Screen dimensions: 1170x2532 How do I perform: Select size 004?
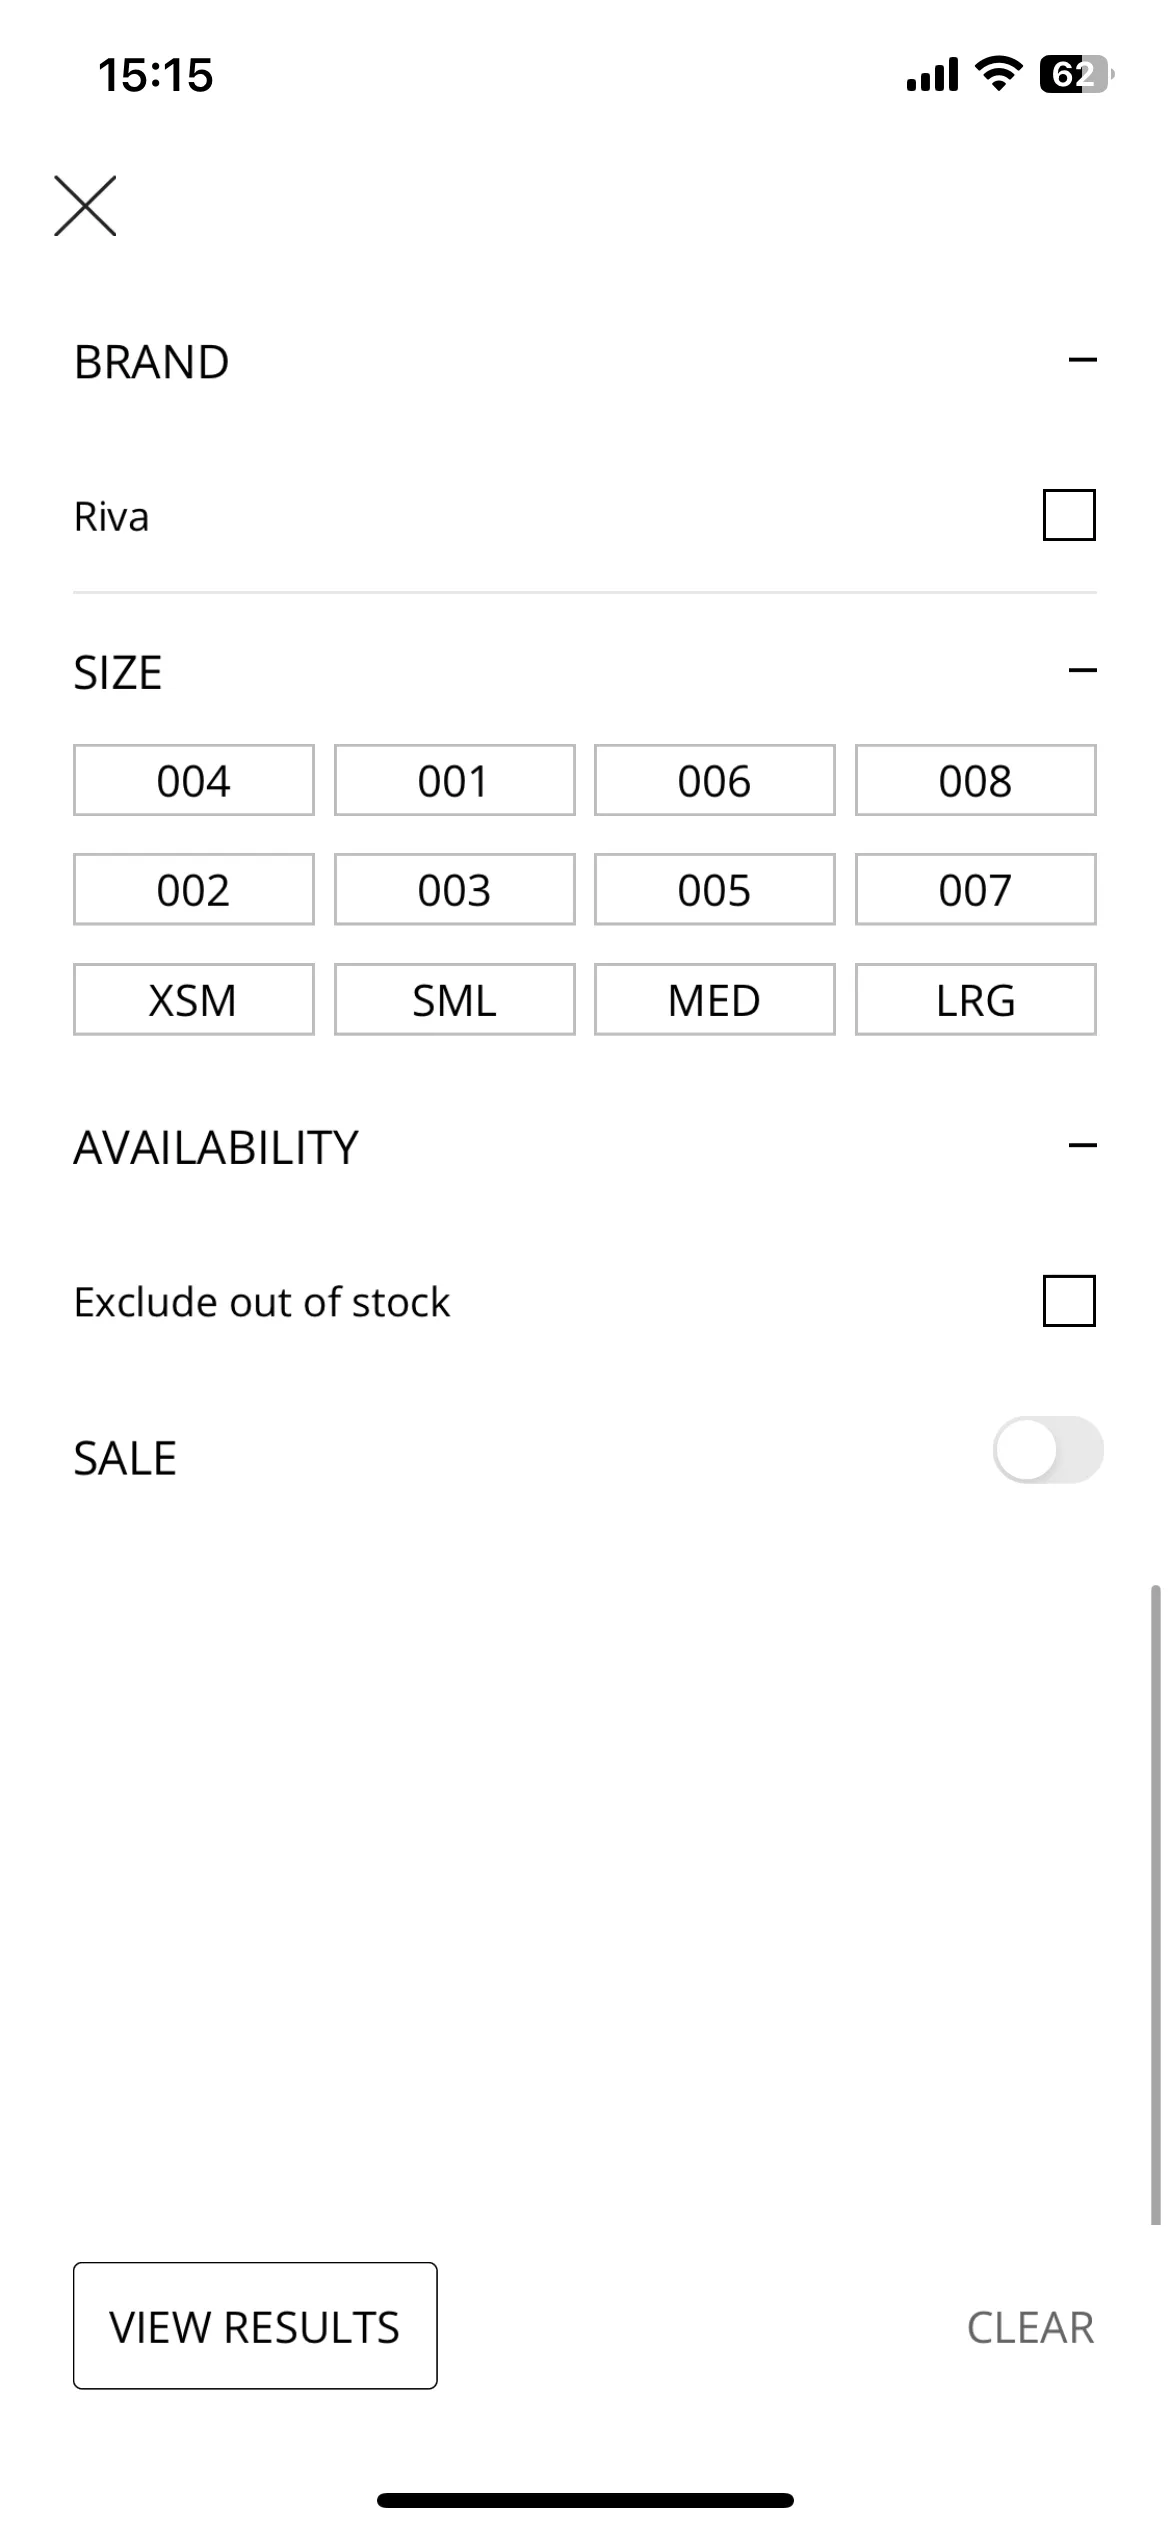coord(194,780)
